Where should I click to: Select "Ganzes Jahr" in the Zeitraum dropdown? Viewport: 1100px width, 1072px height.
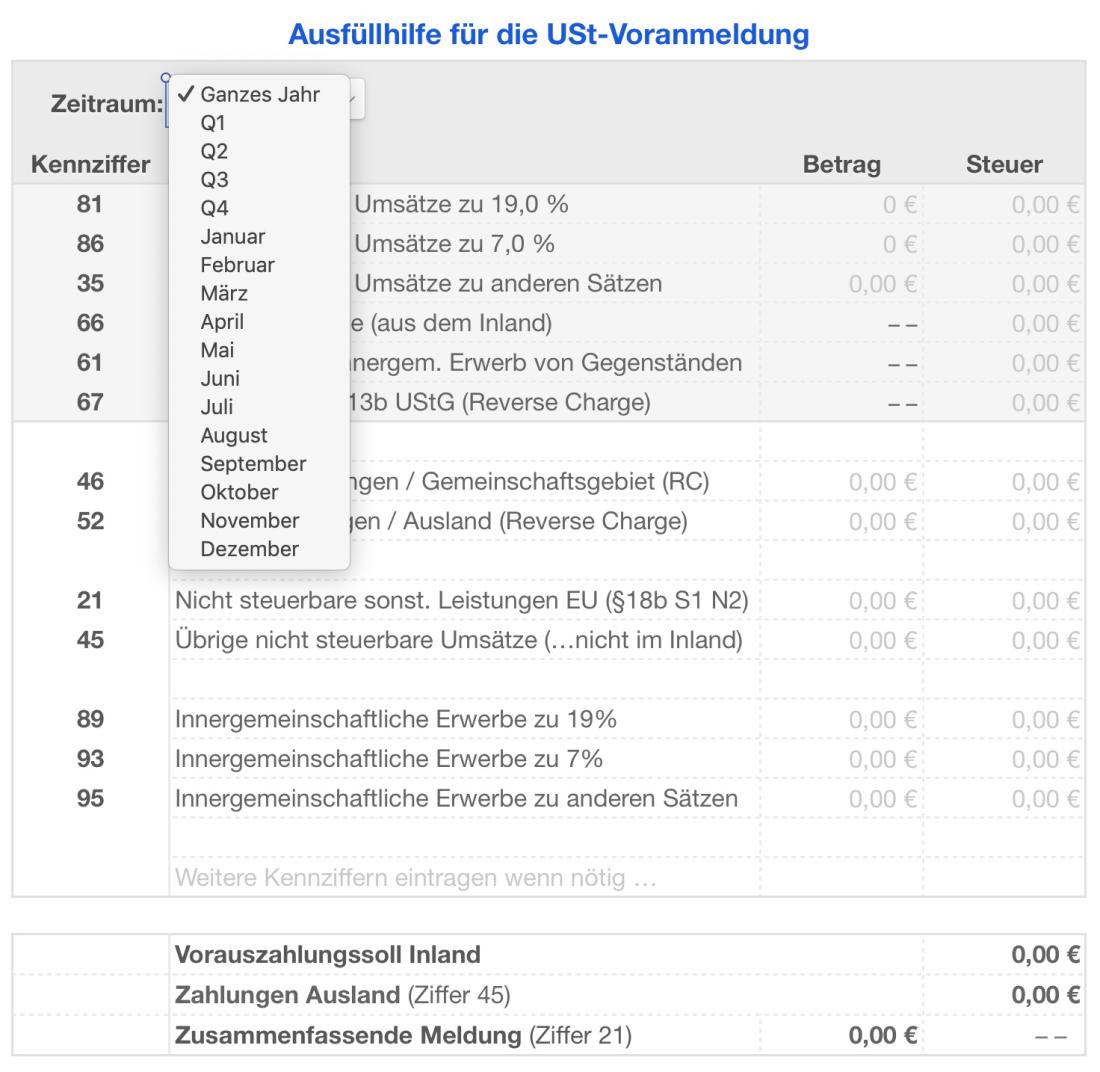[x=258, y=95]
